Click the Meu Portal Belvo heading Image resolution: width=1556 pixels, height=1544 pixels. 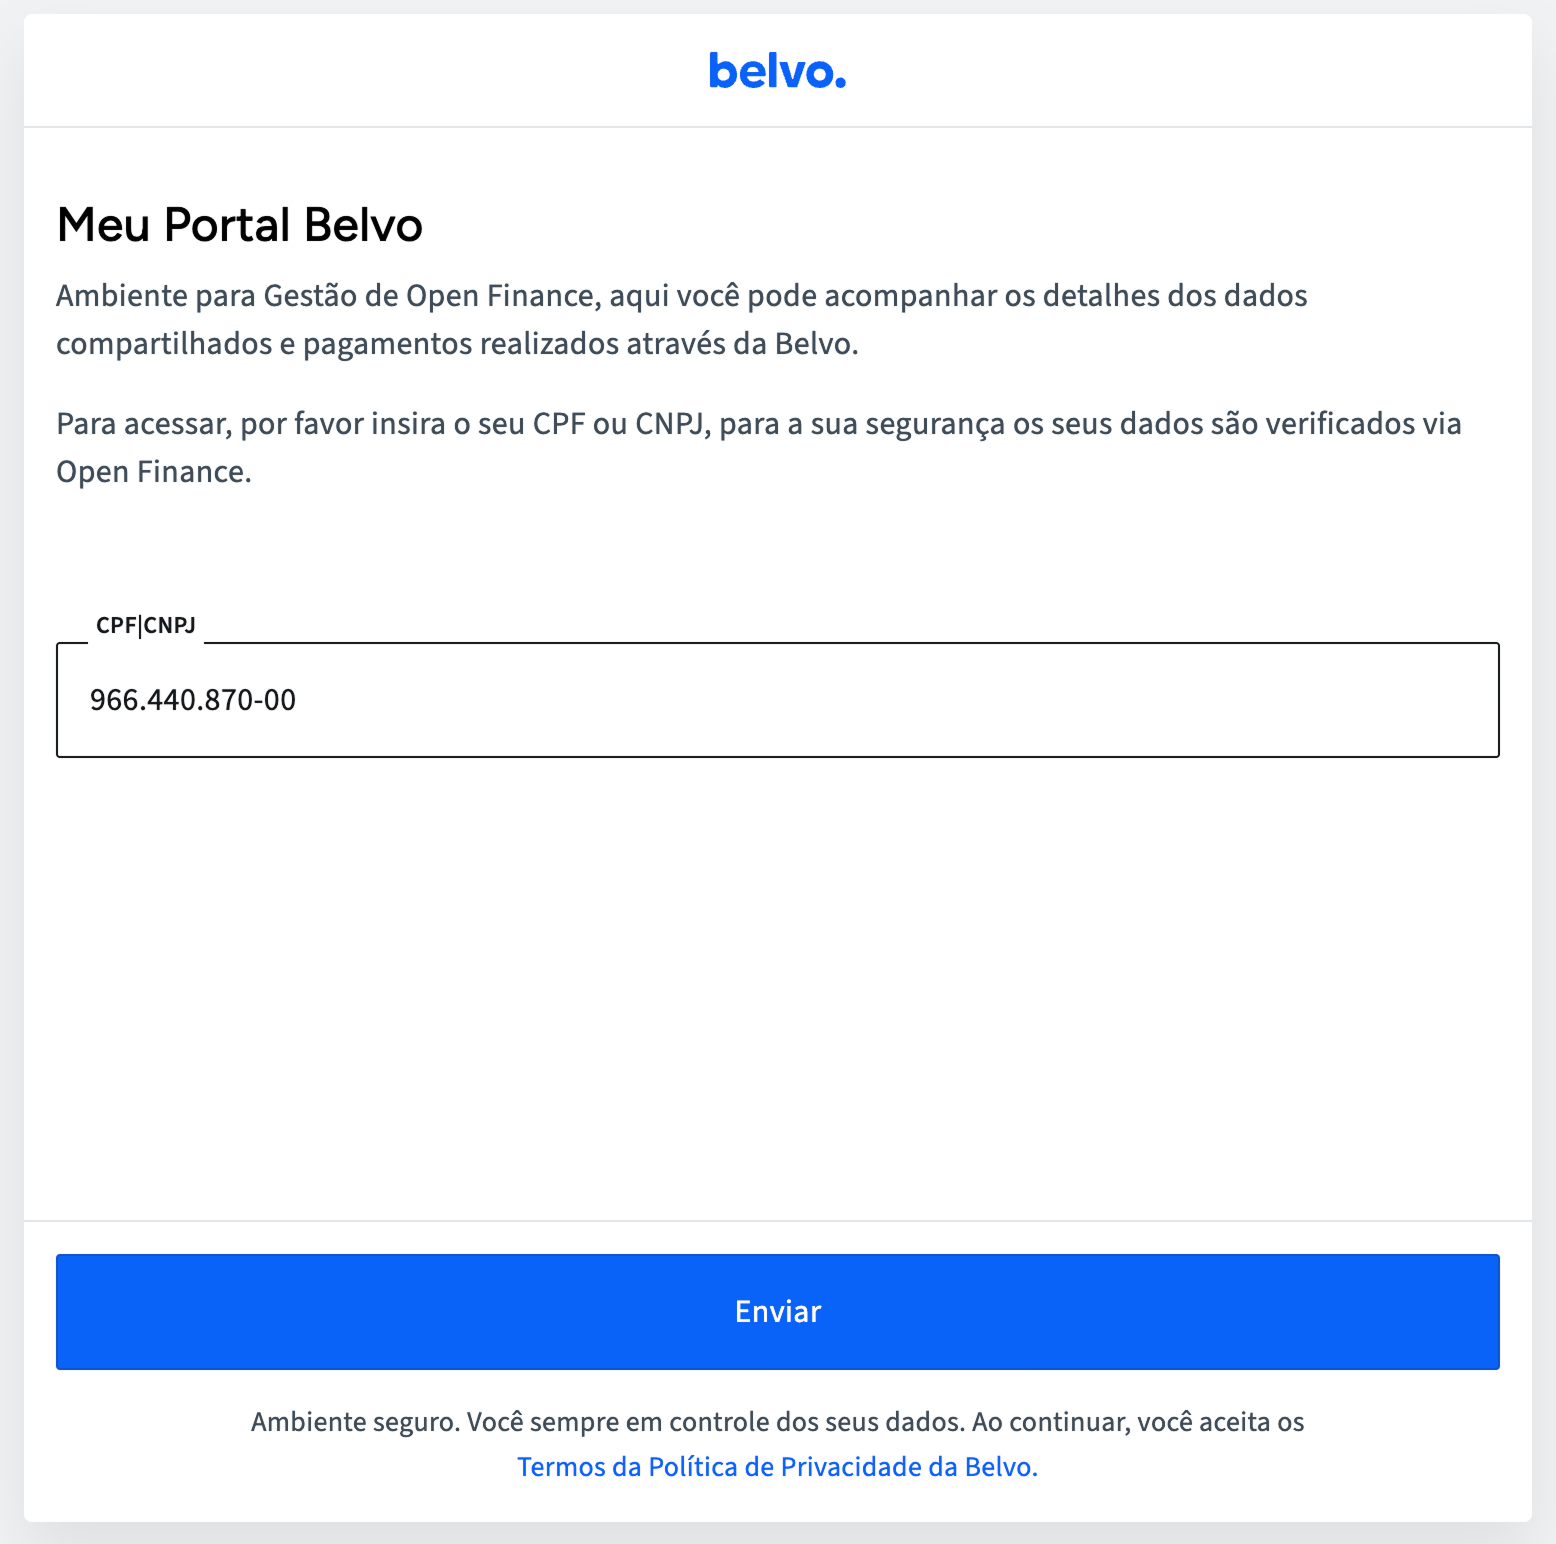pyautogui.click(x=240, y=224)
